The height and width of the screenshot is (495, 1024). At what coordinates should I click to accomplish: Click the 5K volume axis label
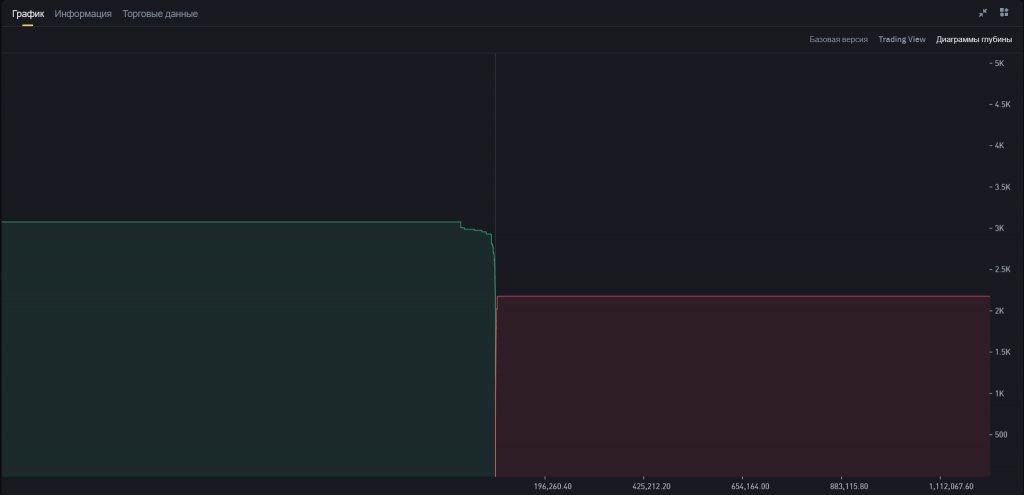[x=998, y=63]
